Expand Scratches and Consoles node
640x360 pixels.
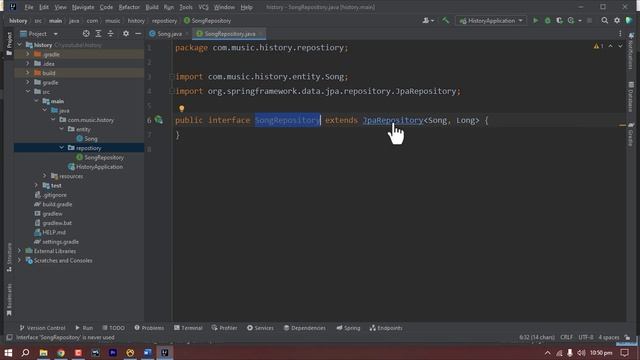tap(19, 260)
